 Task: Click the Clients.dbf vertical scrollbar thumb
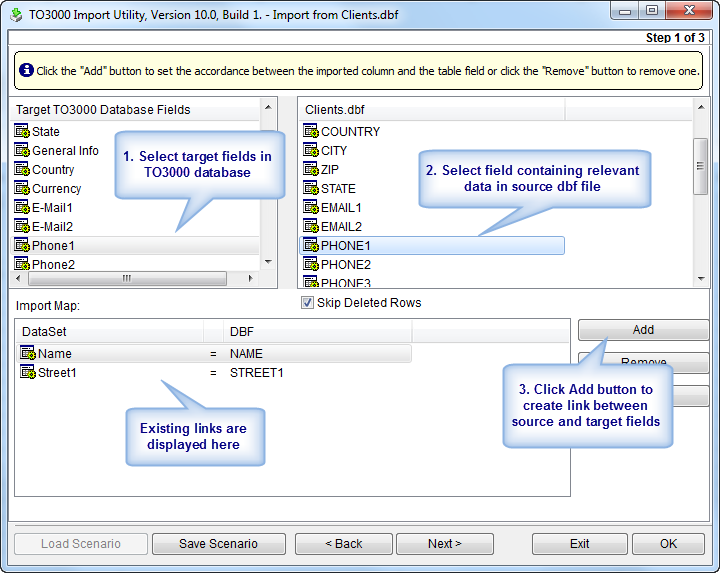(701, 166)
